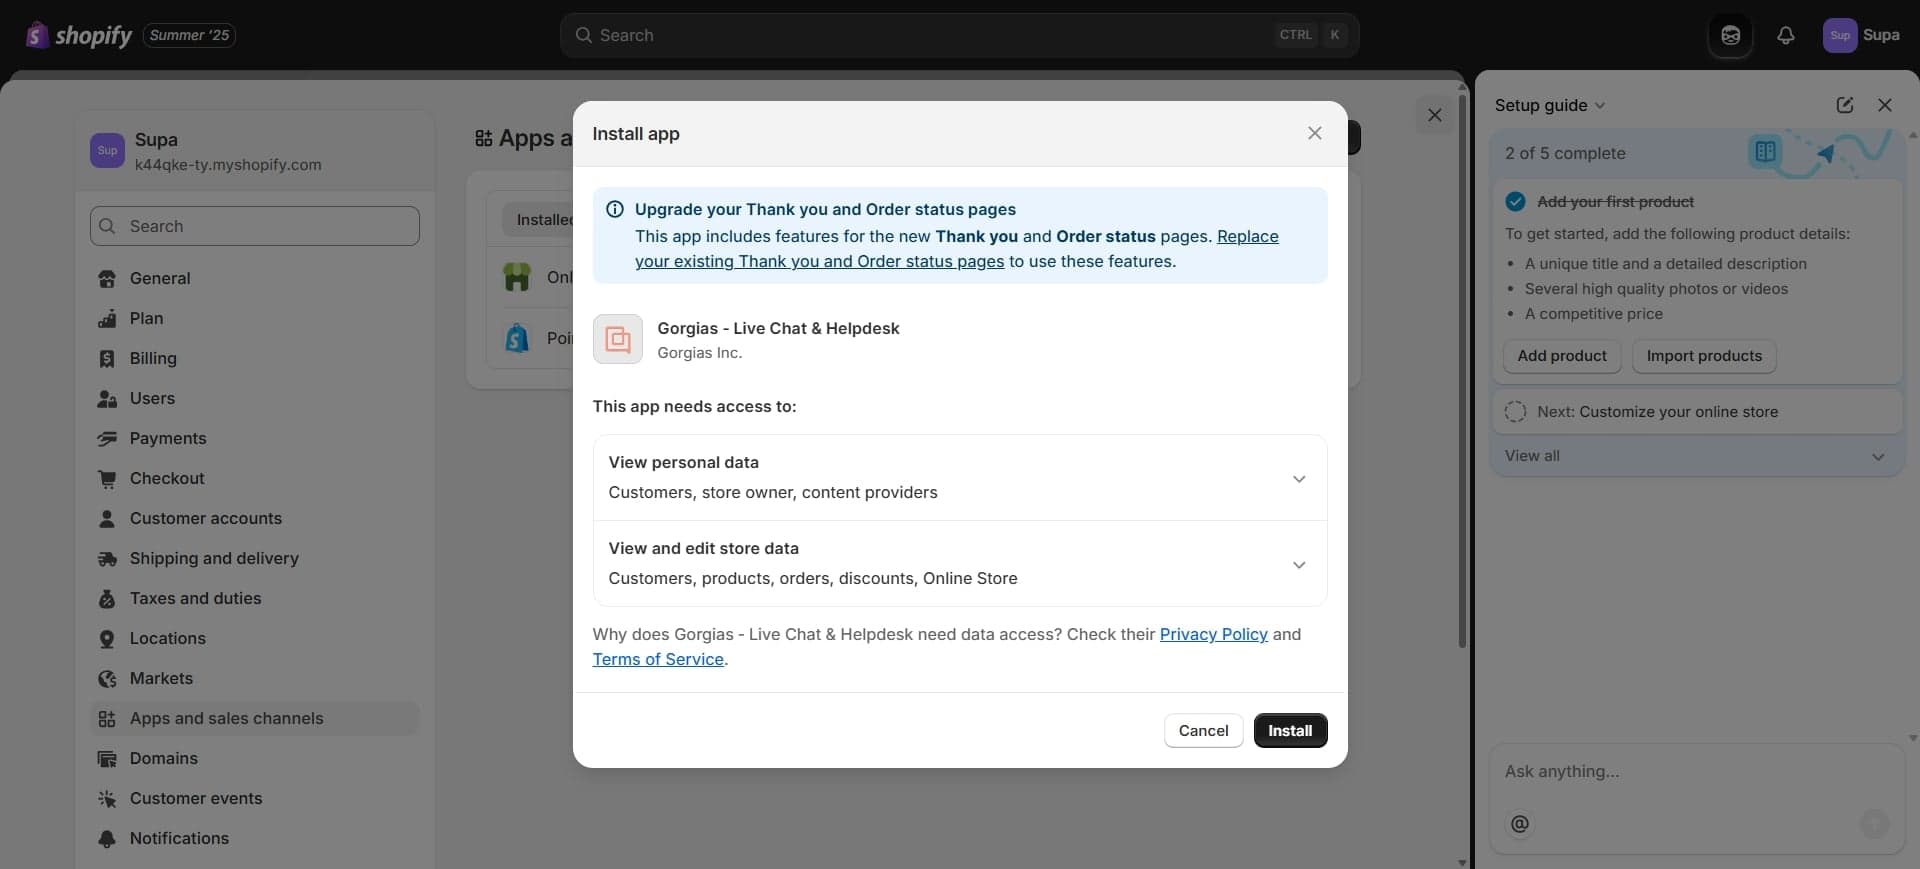Open the View all dropdown
This screenshot has width=1920, height=869.
pyautogui.click(x=1877, y=456)
